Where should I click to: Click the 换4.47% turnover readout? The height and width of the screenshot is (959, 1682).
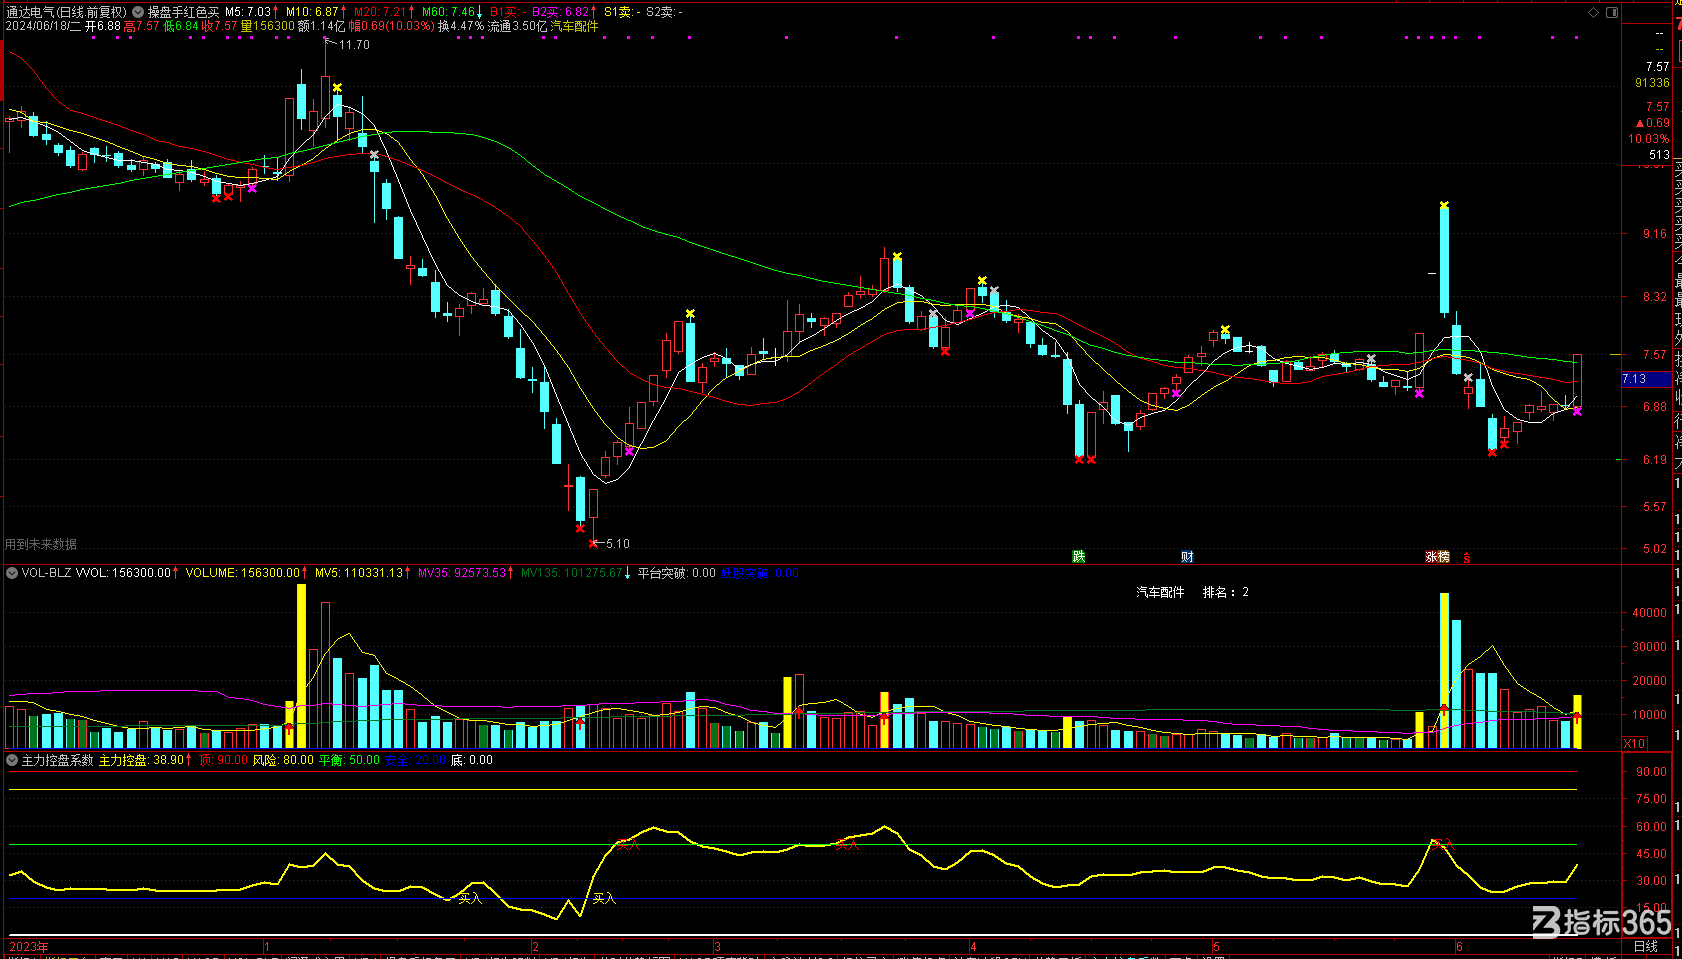pyautogui.click(x=461, y=26)
